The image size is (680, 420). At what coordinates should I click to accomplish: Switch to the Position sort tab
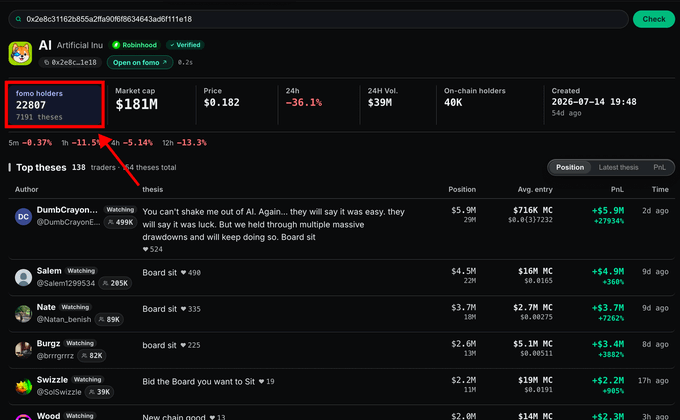click(570, 167)
